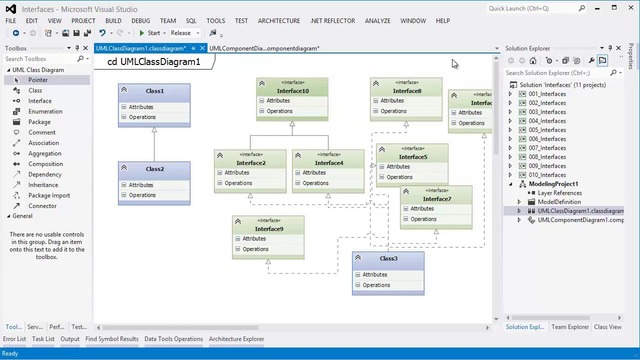Click the wrench Properties icon in Solution Explorer
This screenshot has height=360, width=640.
point(591,61)
